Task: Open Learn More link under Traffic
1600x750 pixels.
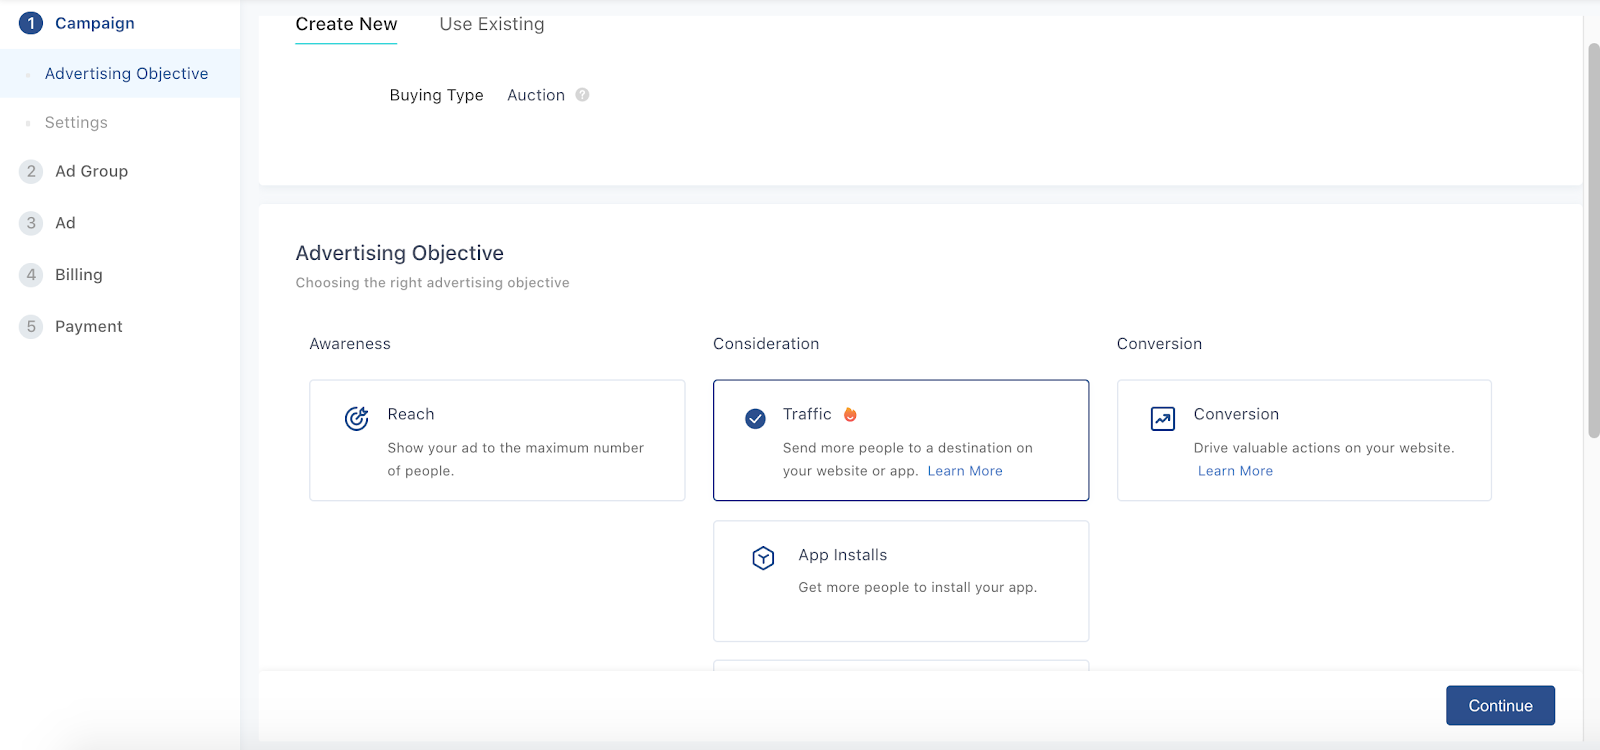Action: pyautogui.click(x=965, y=471)
